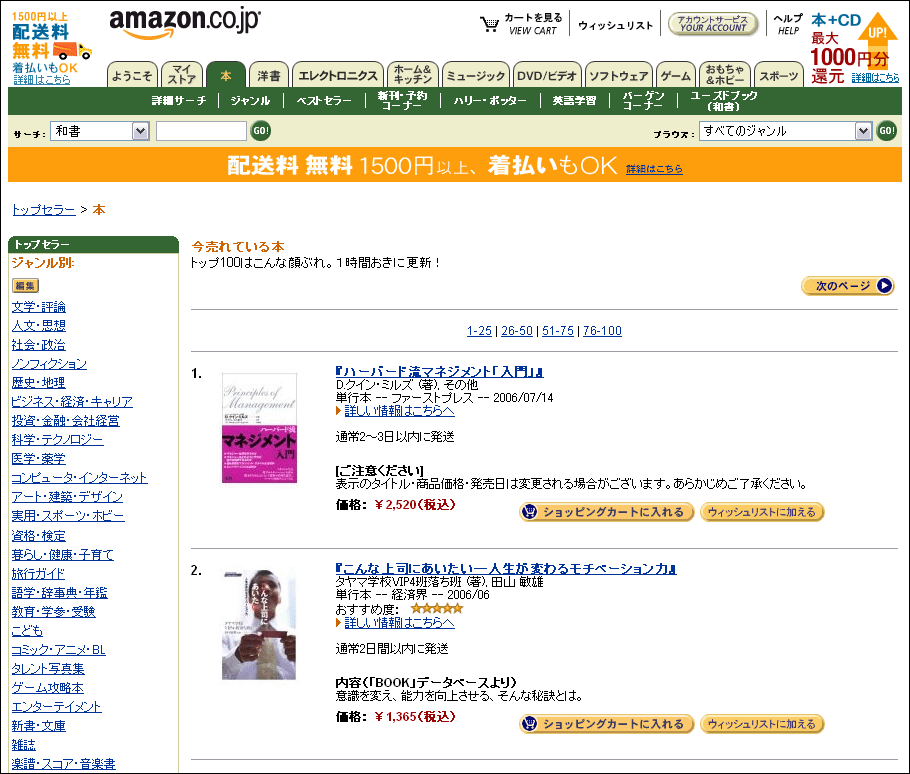Select the おもちゃ&ホビー tab

[725, 75]
